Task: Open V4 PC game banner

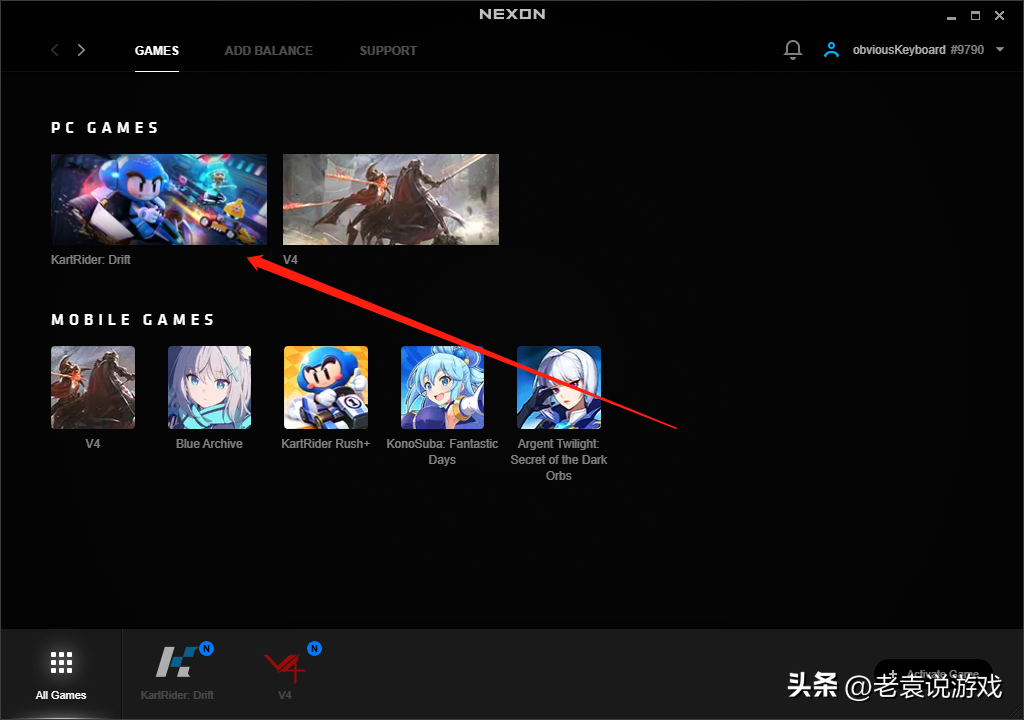Action: tap(391, 199)
